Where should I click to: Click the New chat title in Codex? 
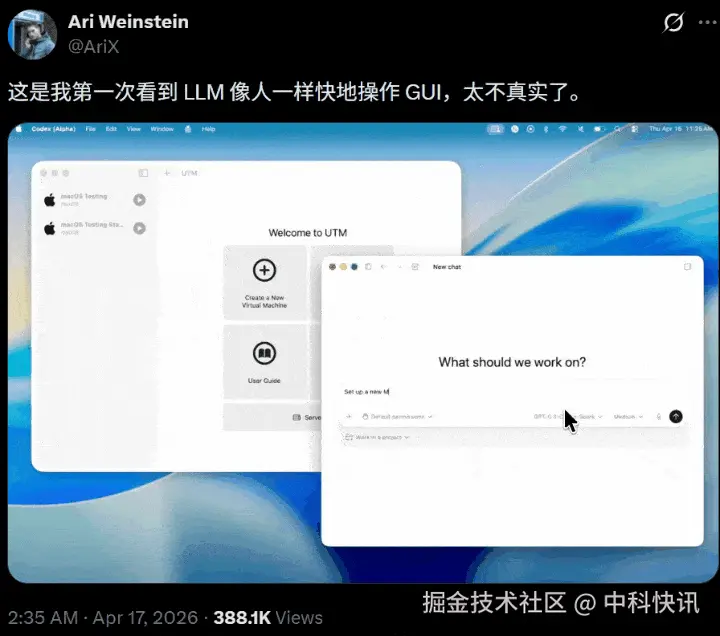pyautogui.click(x=447, y=267)
